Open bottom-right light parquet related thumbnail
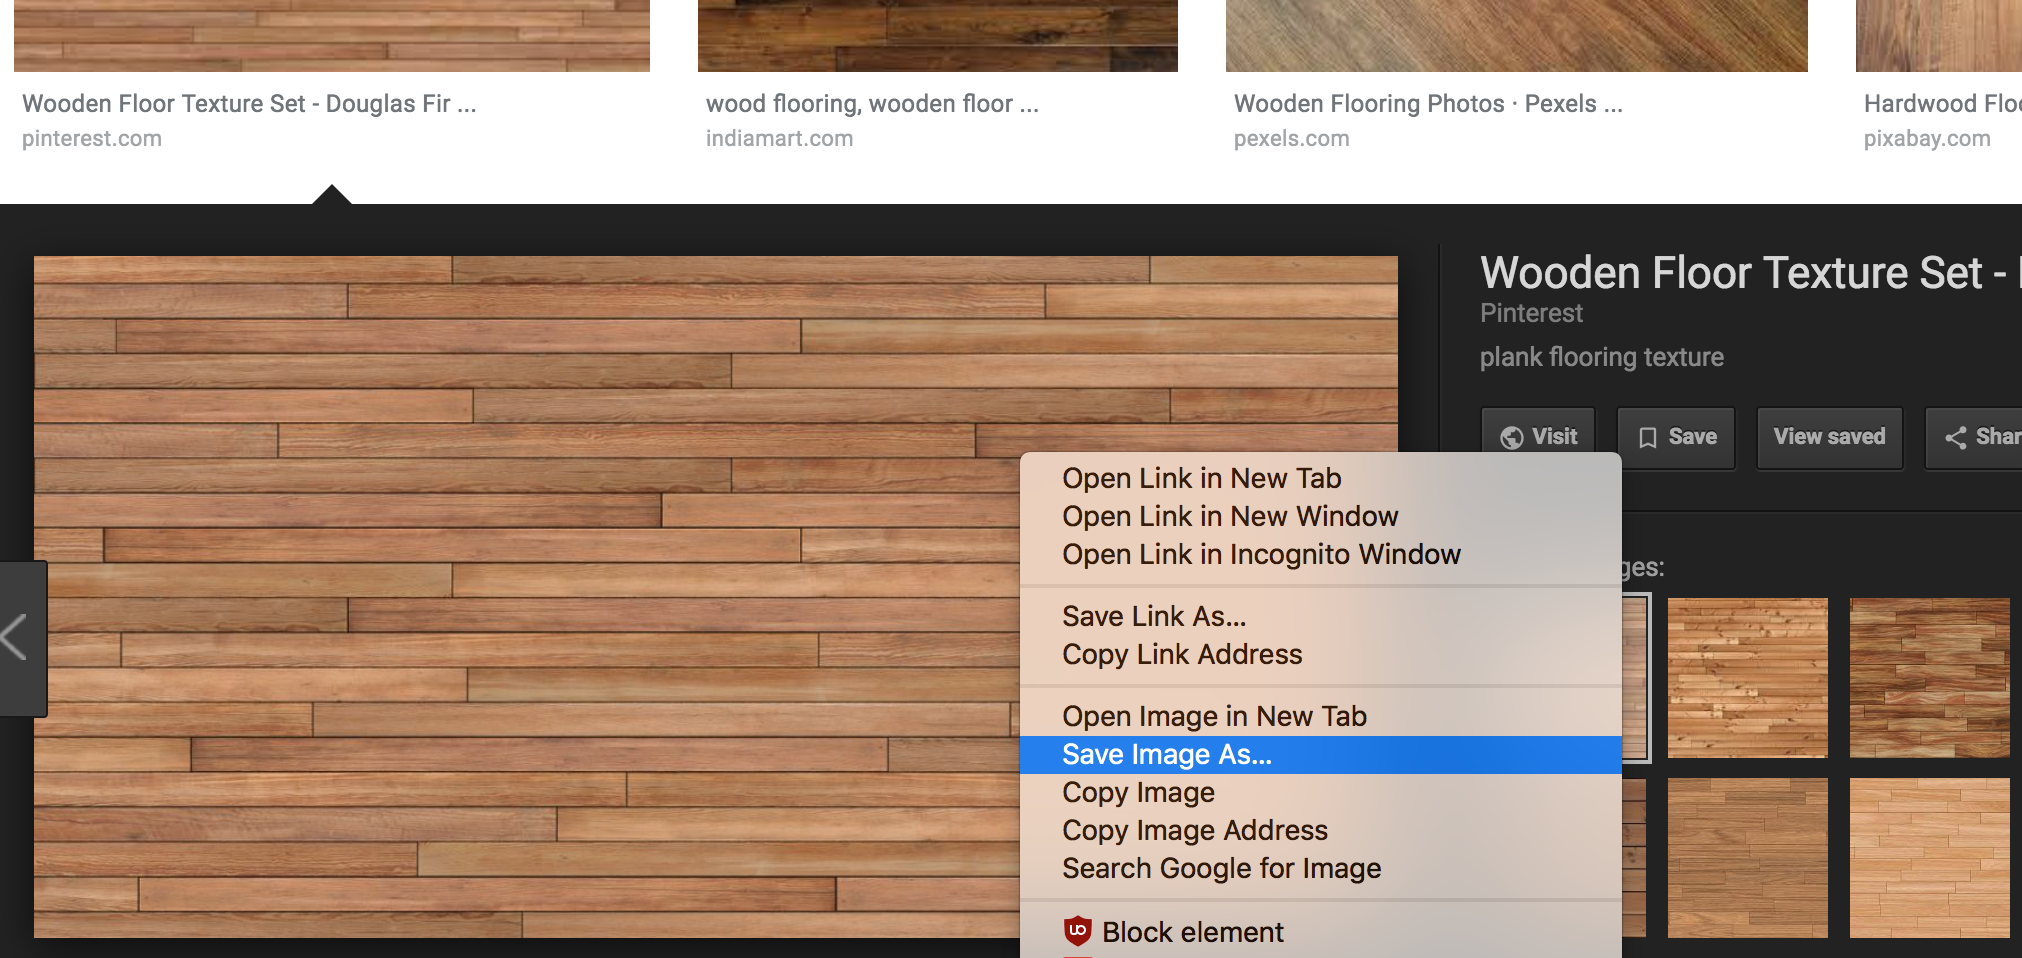 click(1930, 858)
